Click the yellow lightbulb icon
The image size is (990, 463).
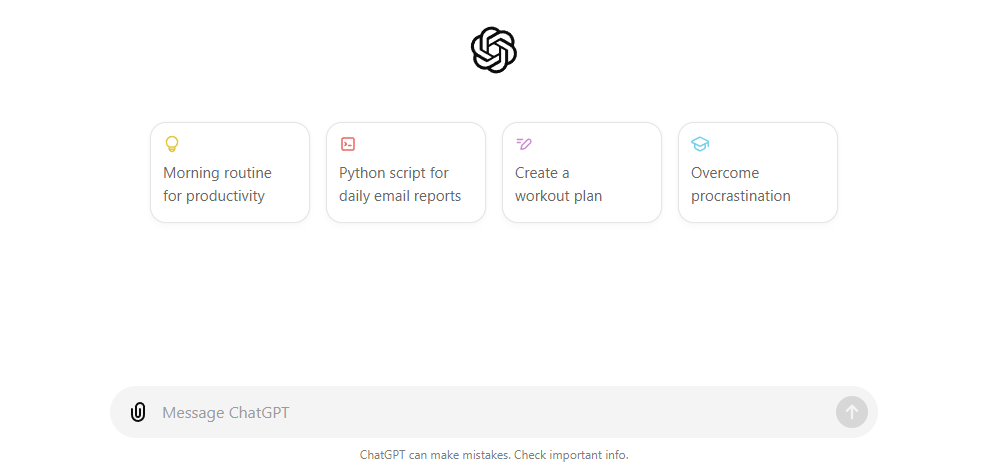(172, 144)
